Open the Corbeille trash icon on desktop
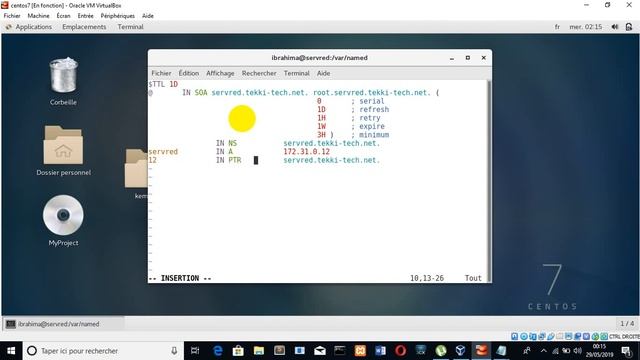Viewport: 640px width, 360px height. click(63, 76)
